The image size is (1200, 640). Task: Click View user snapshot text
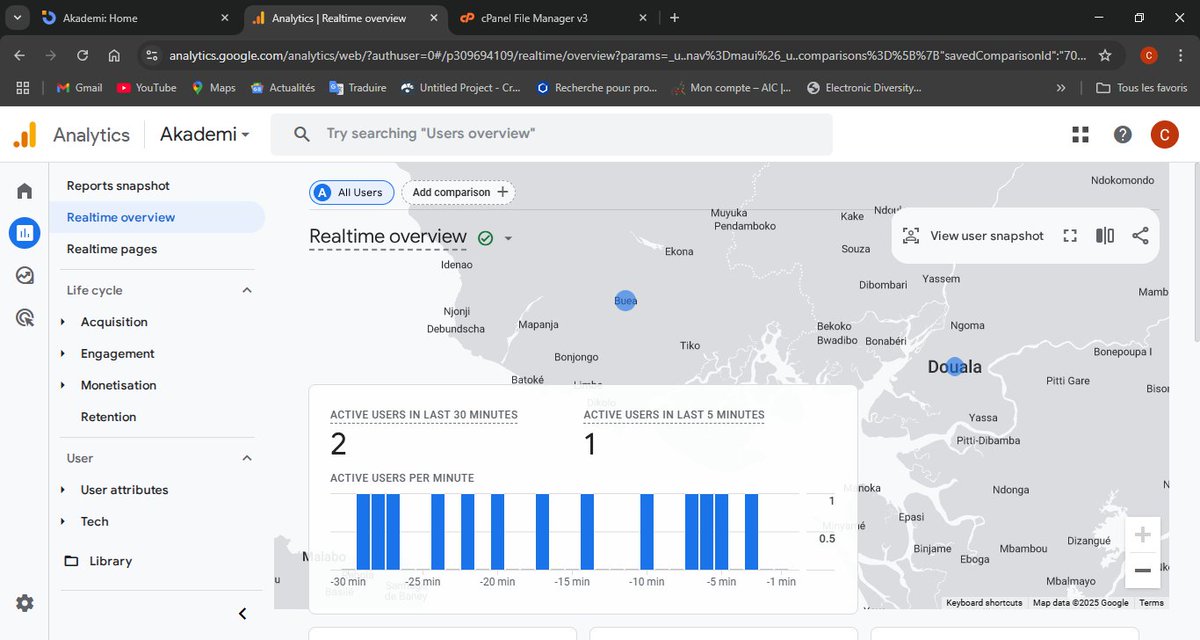(x=987, y=236)
